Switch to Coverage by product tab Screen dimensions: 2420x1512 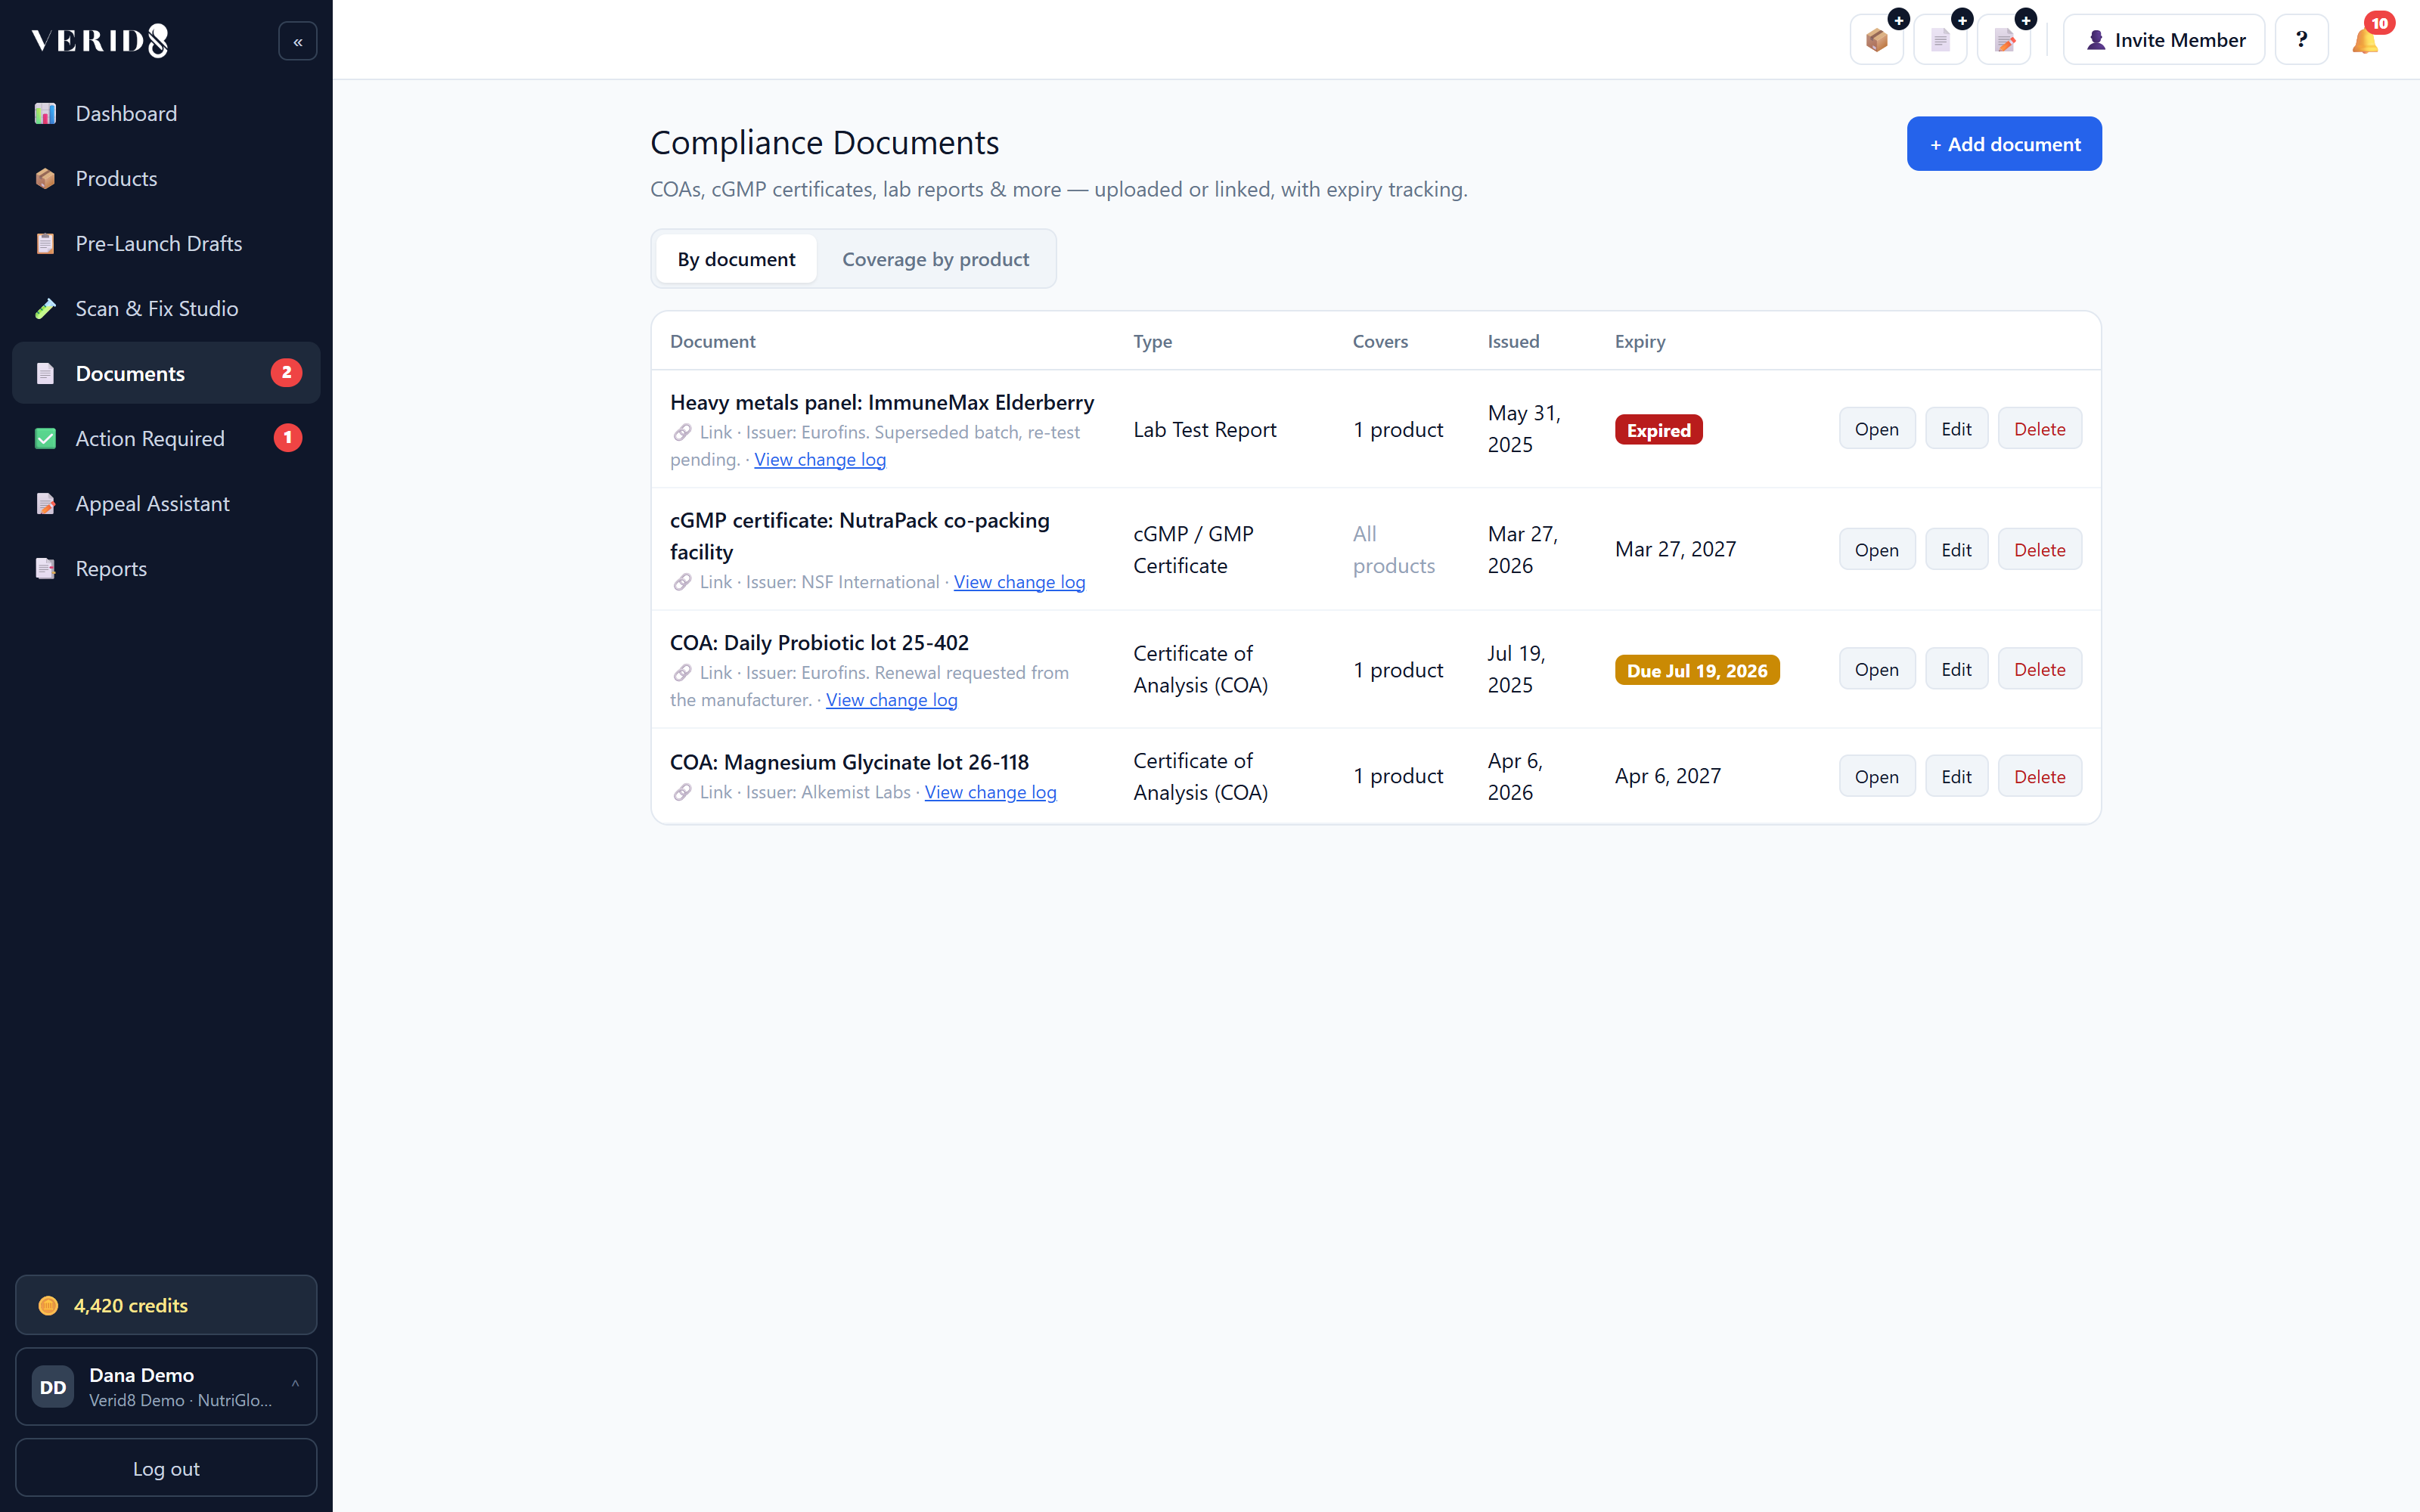(x=935, y=259)
